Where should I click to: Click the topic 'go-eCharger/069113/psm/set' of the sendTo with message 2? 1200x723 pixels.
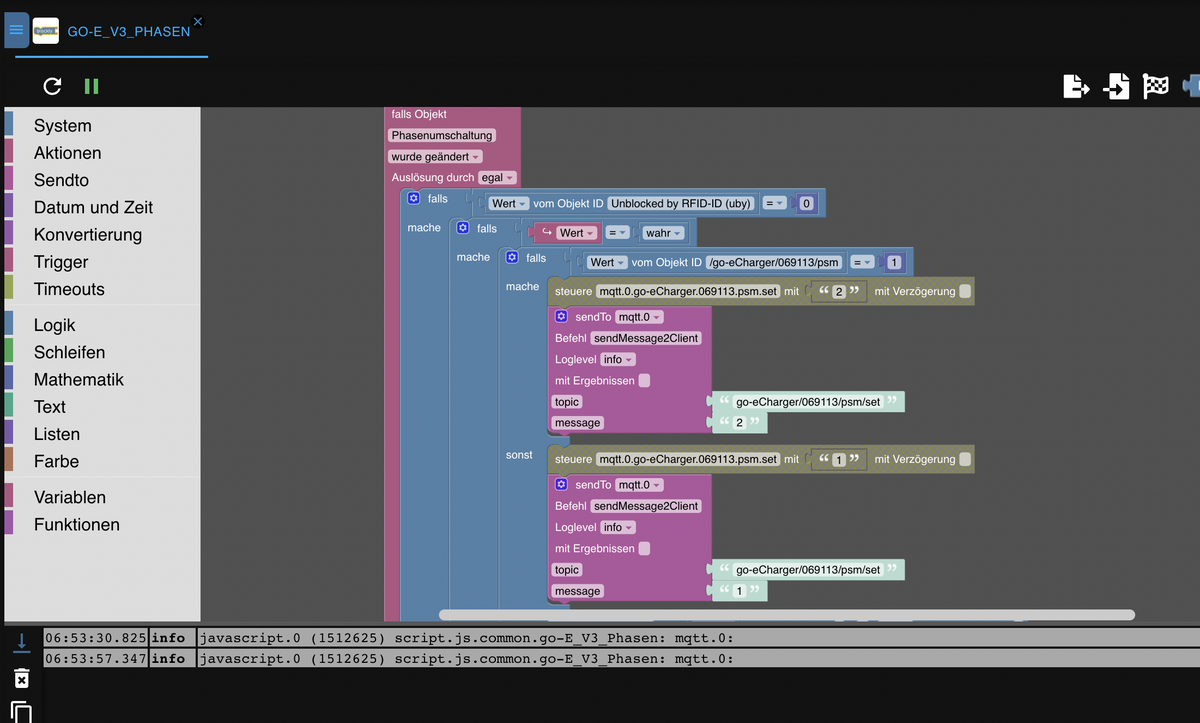click(x=808, y=402)
